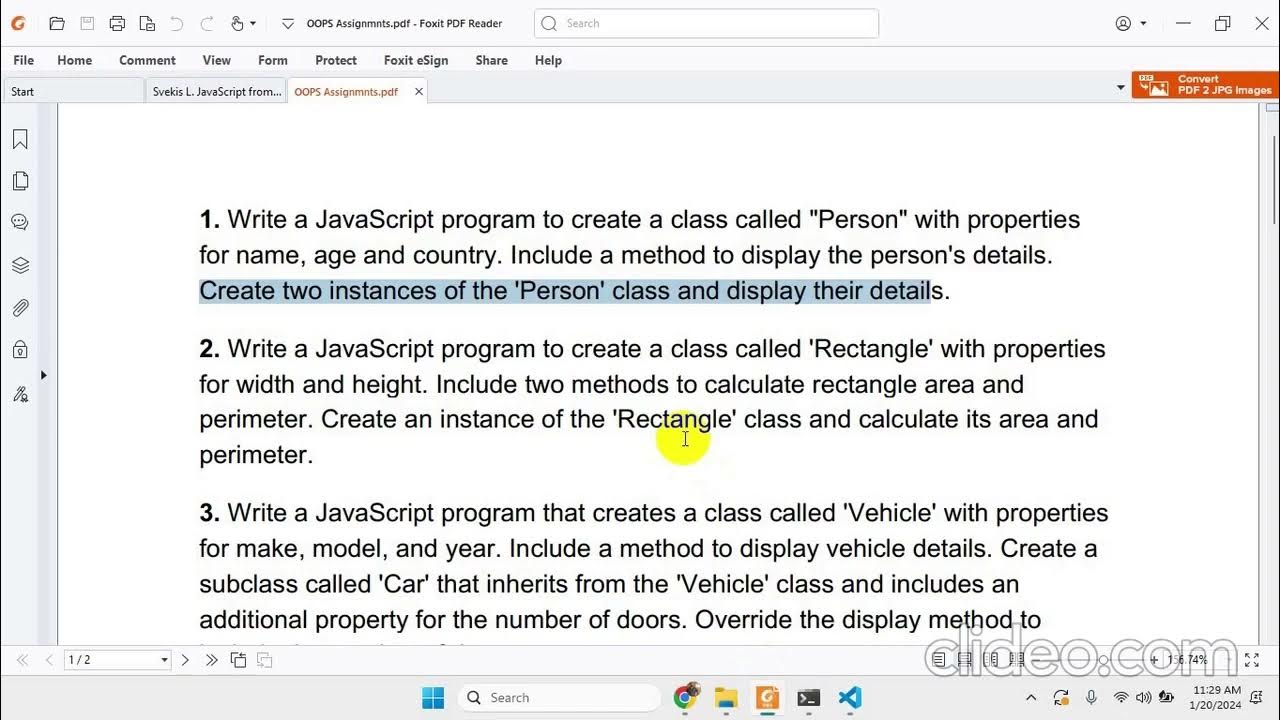Open the Digital Signatures panel
This screenshot has height=720, width=1280.
(x=20, y=393)
